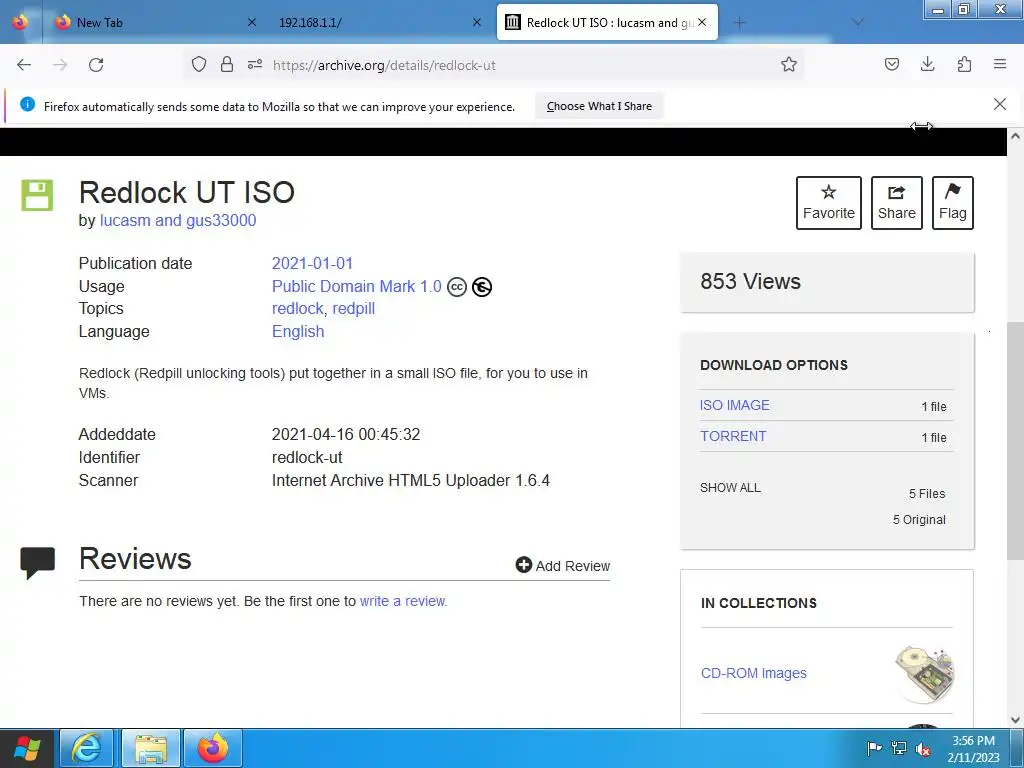Open a new tab with plus
Viewport: 1024px width, 768px height.
[x=739, y=23]
